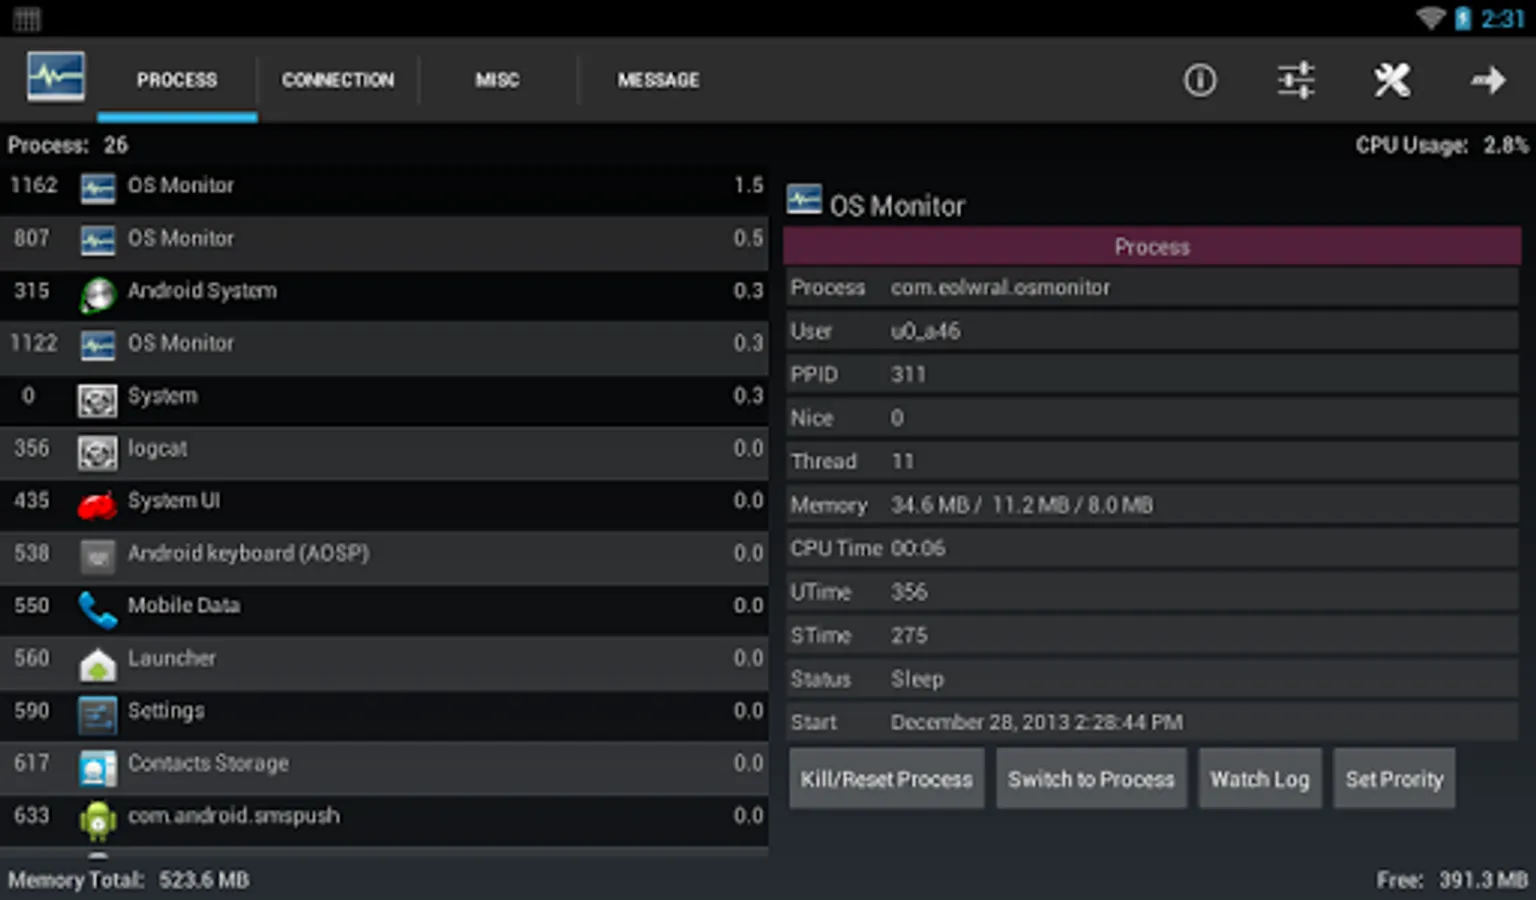The width and height of the screenshot is (1536, 900).
Task: Open the OS Monitor app logo
Action: point(56,77)
